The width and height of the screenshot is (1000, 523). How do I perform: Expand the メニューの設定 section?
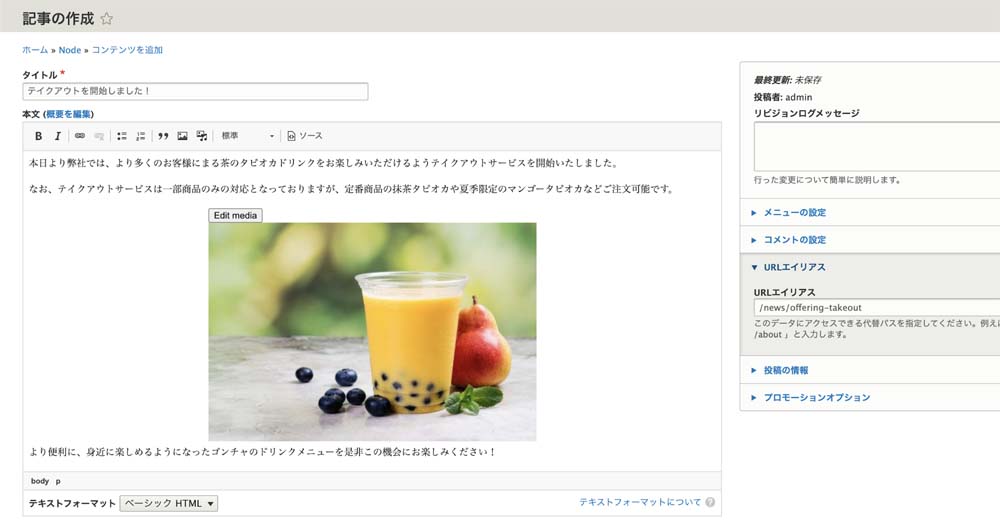coord(795,212)
